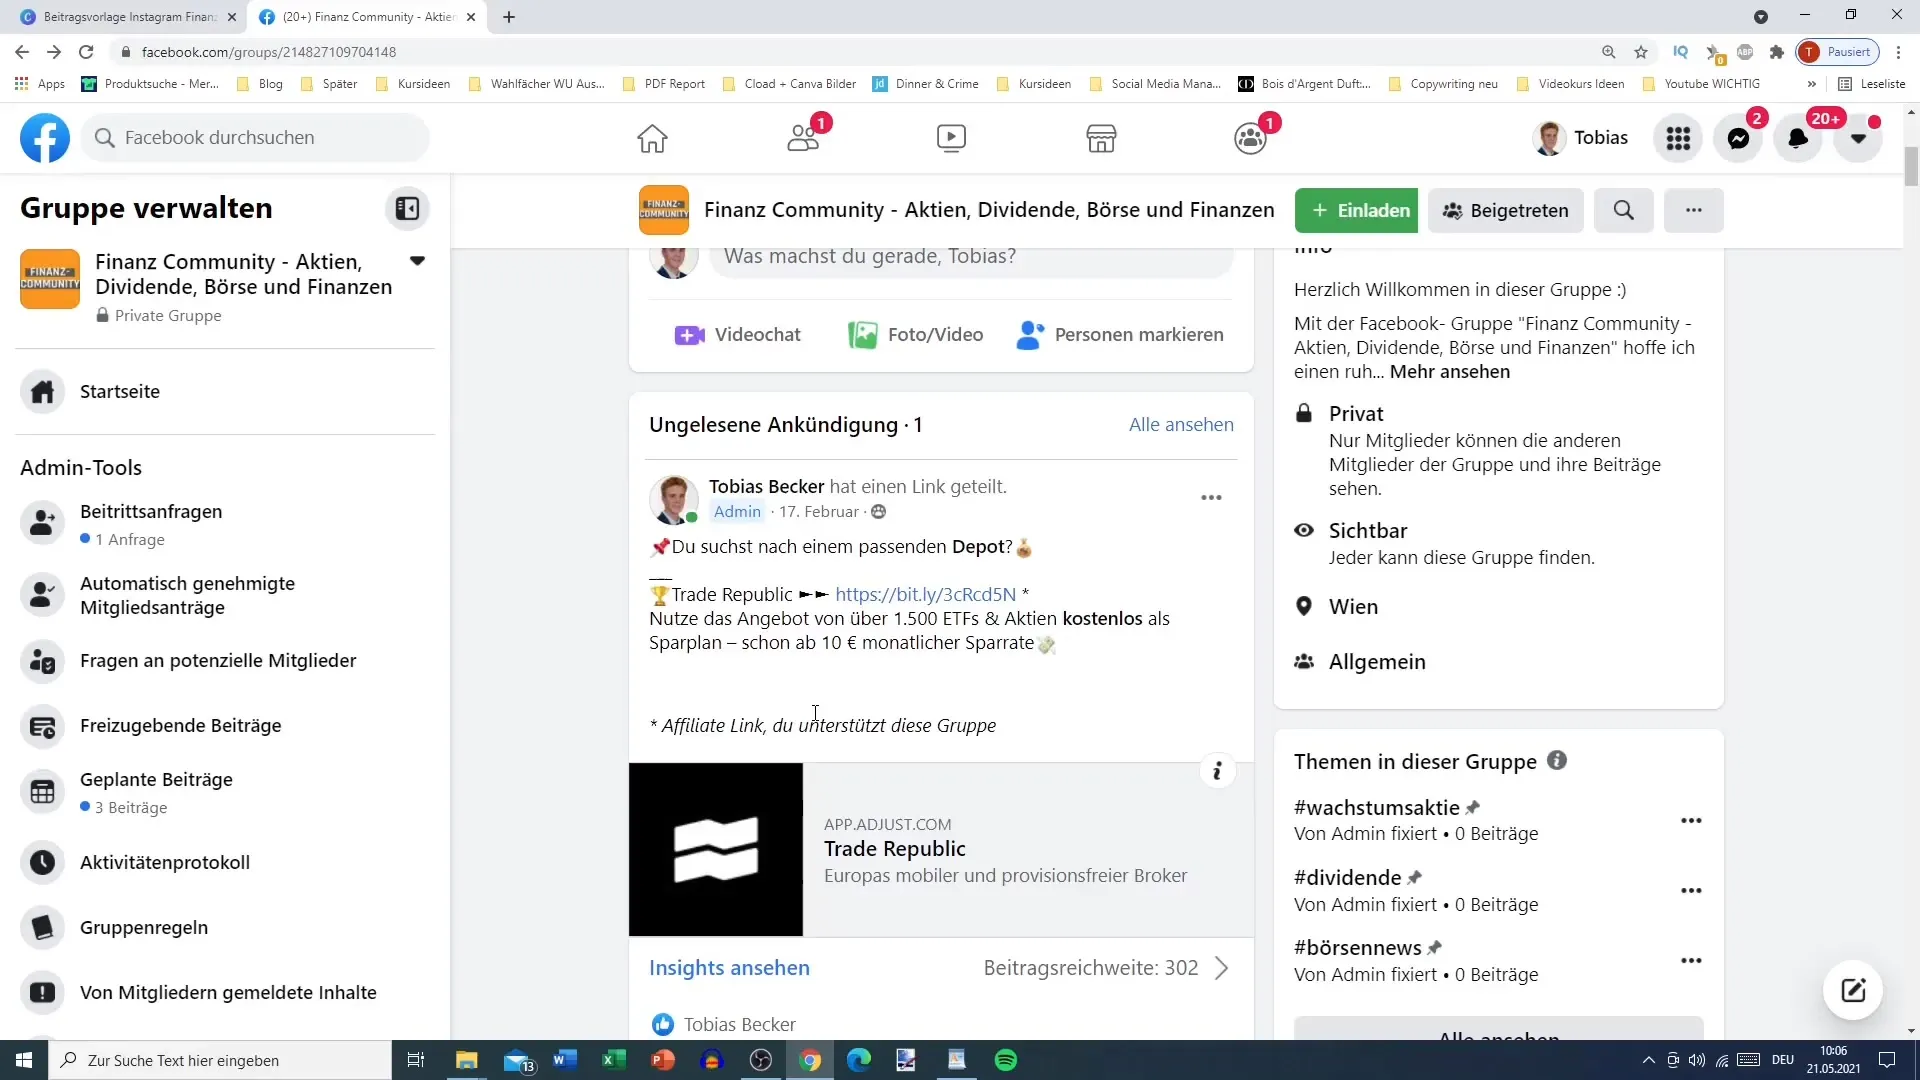Expand group switcher arrow beside Finanz Community
Image resolution: width=1920 pixels, height=1080 pixels.
pos(417,261)
